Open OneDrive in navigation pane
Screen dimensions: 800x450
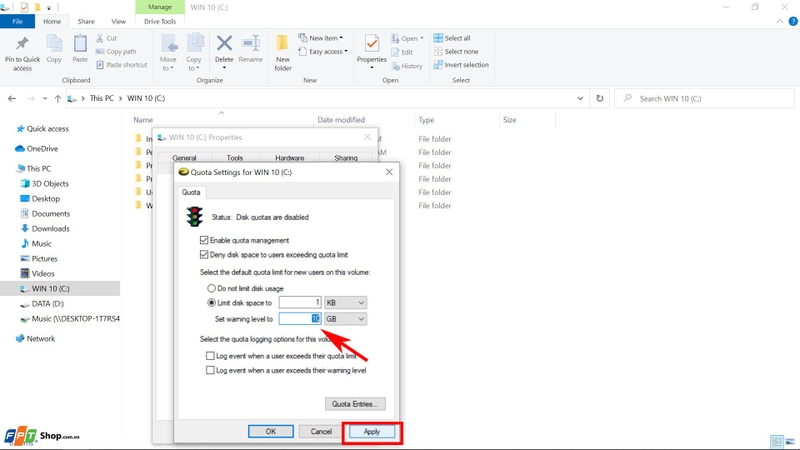36,148
